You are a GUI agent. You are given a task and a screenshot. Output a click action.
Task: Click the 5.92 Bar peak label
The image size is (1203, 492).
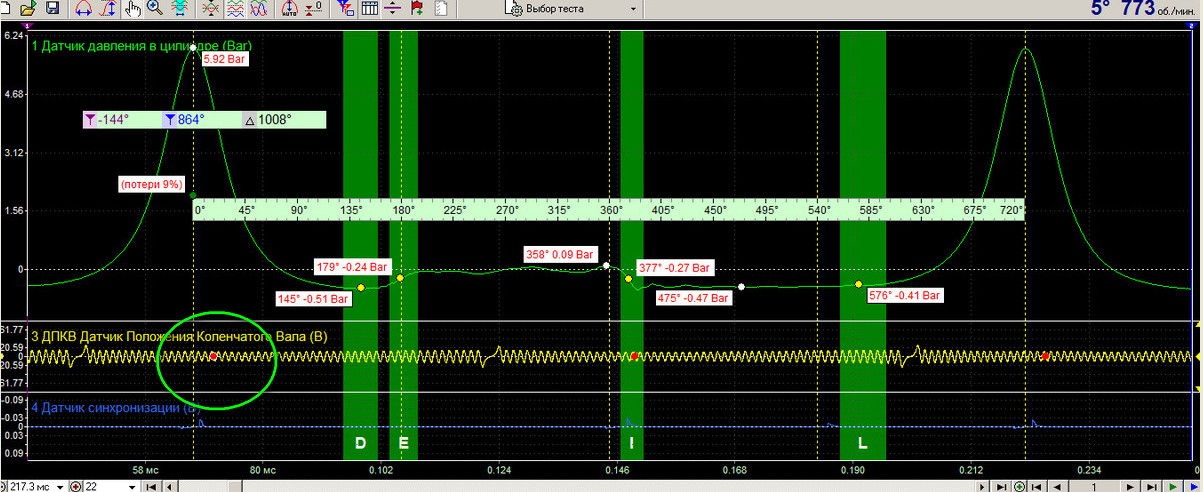pyautogui.click(x=224, y=59)
